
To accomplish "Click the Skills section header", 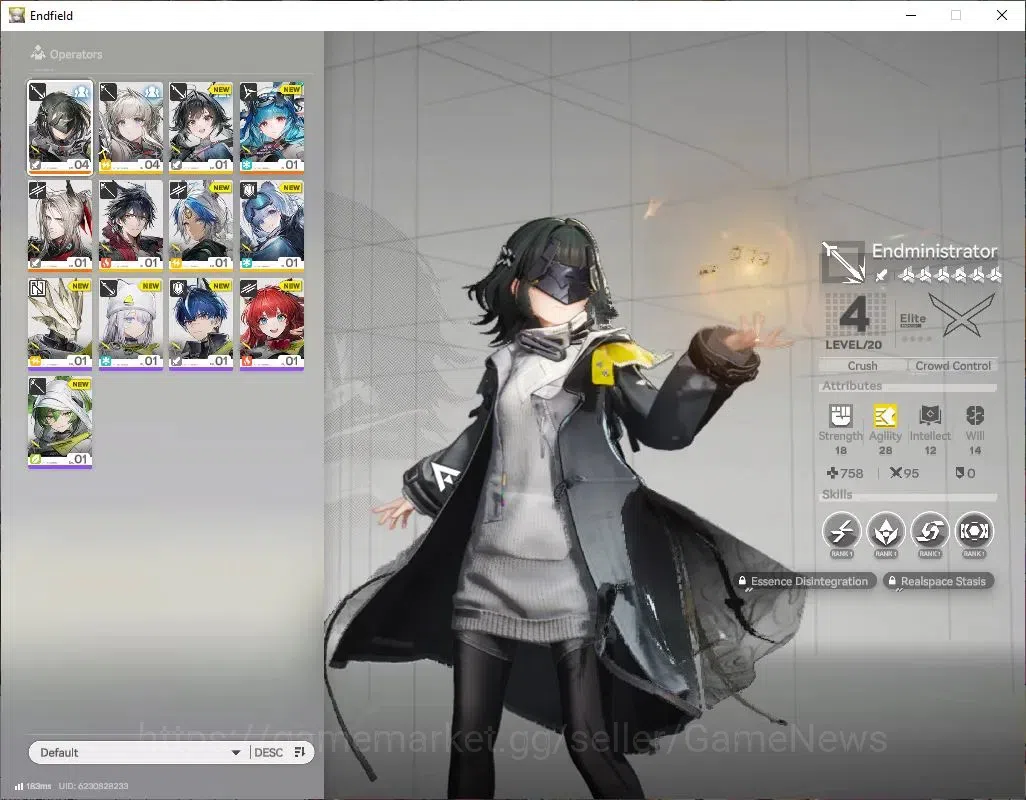I will coord(837,495).
